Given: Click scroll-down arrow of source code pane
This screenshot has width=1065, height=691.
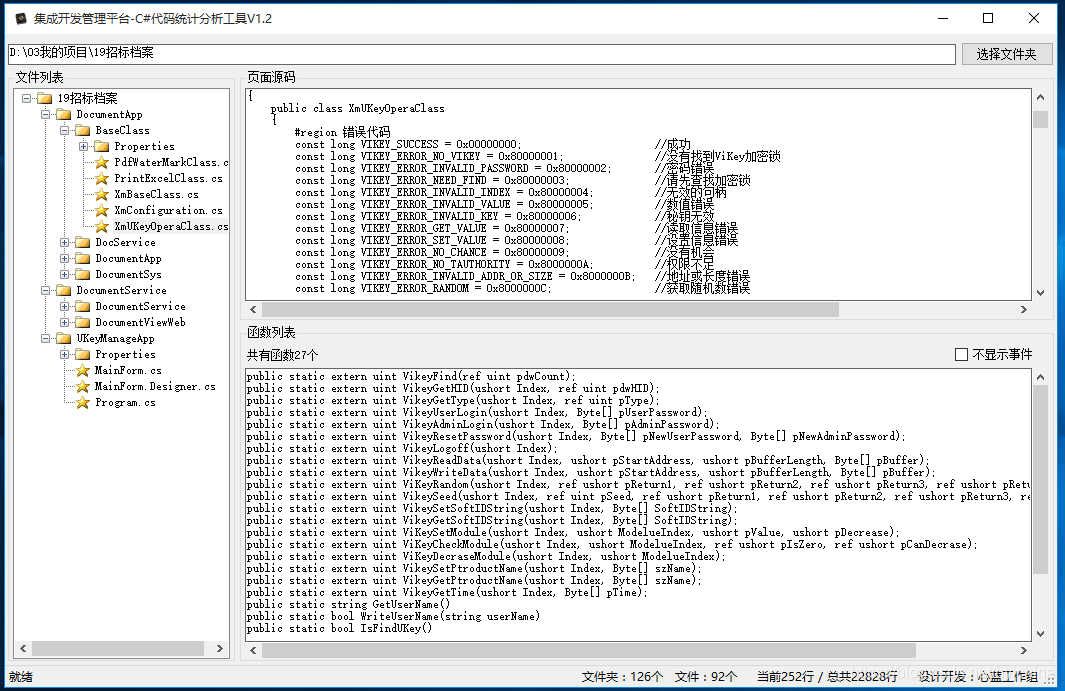Looking at the screenshot, I should point(1041,293).
